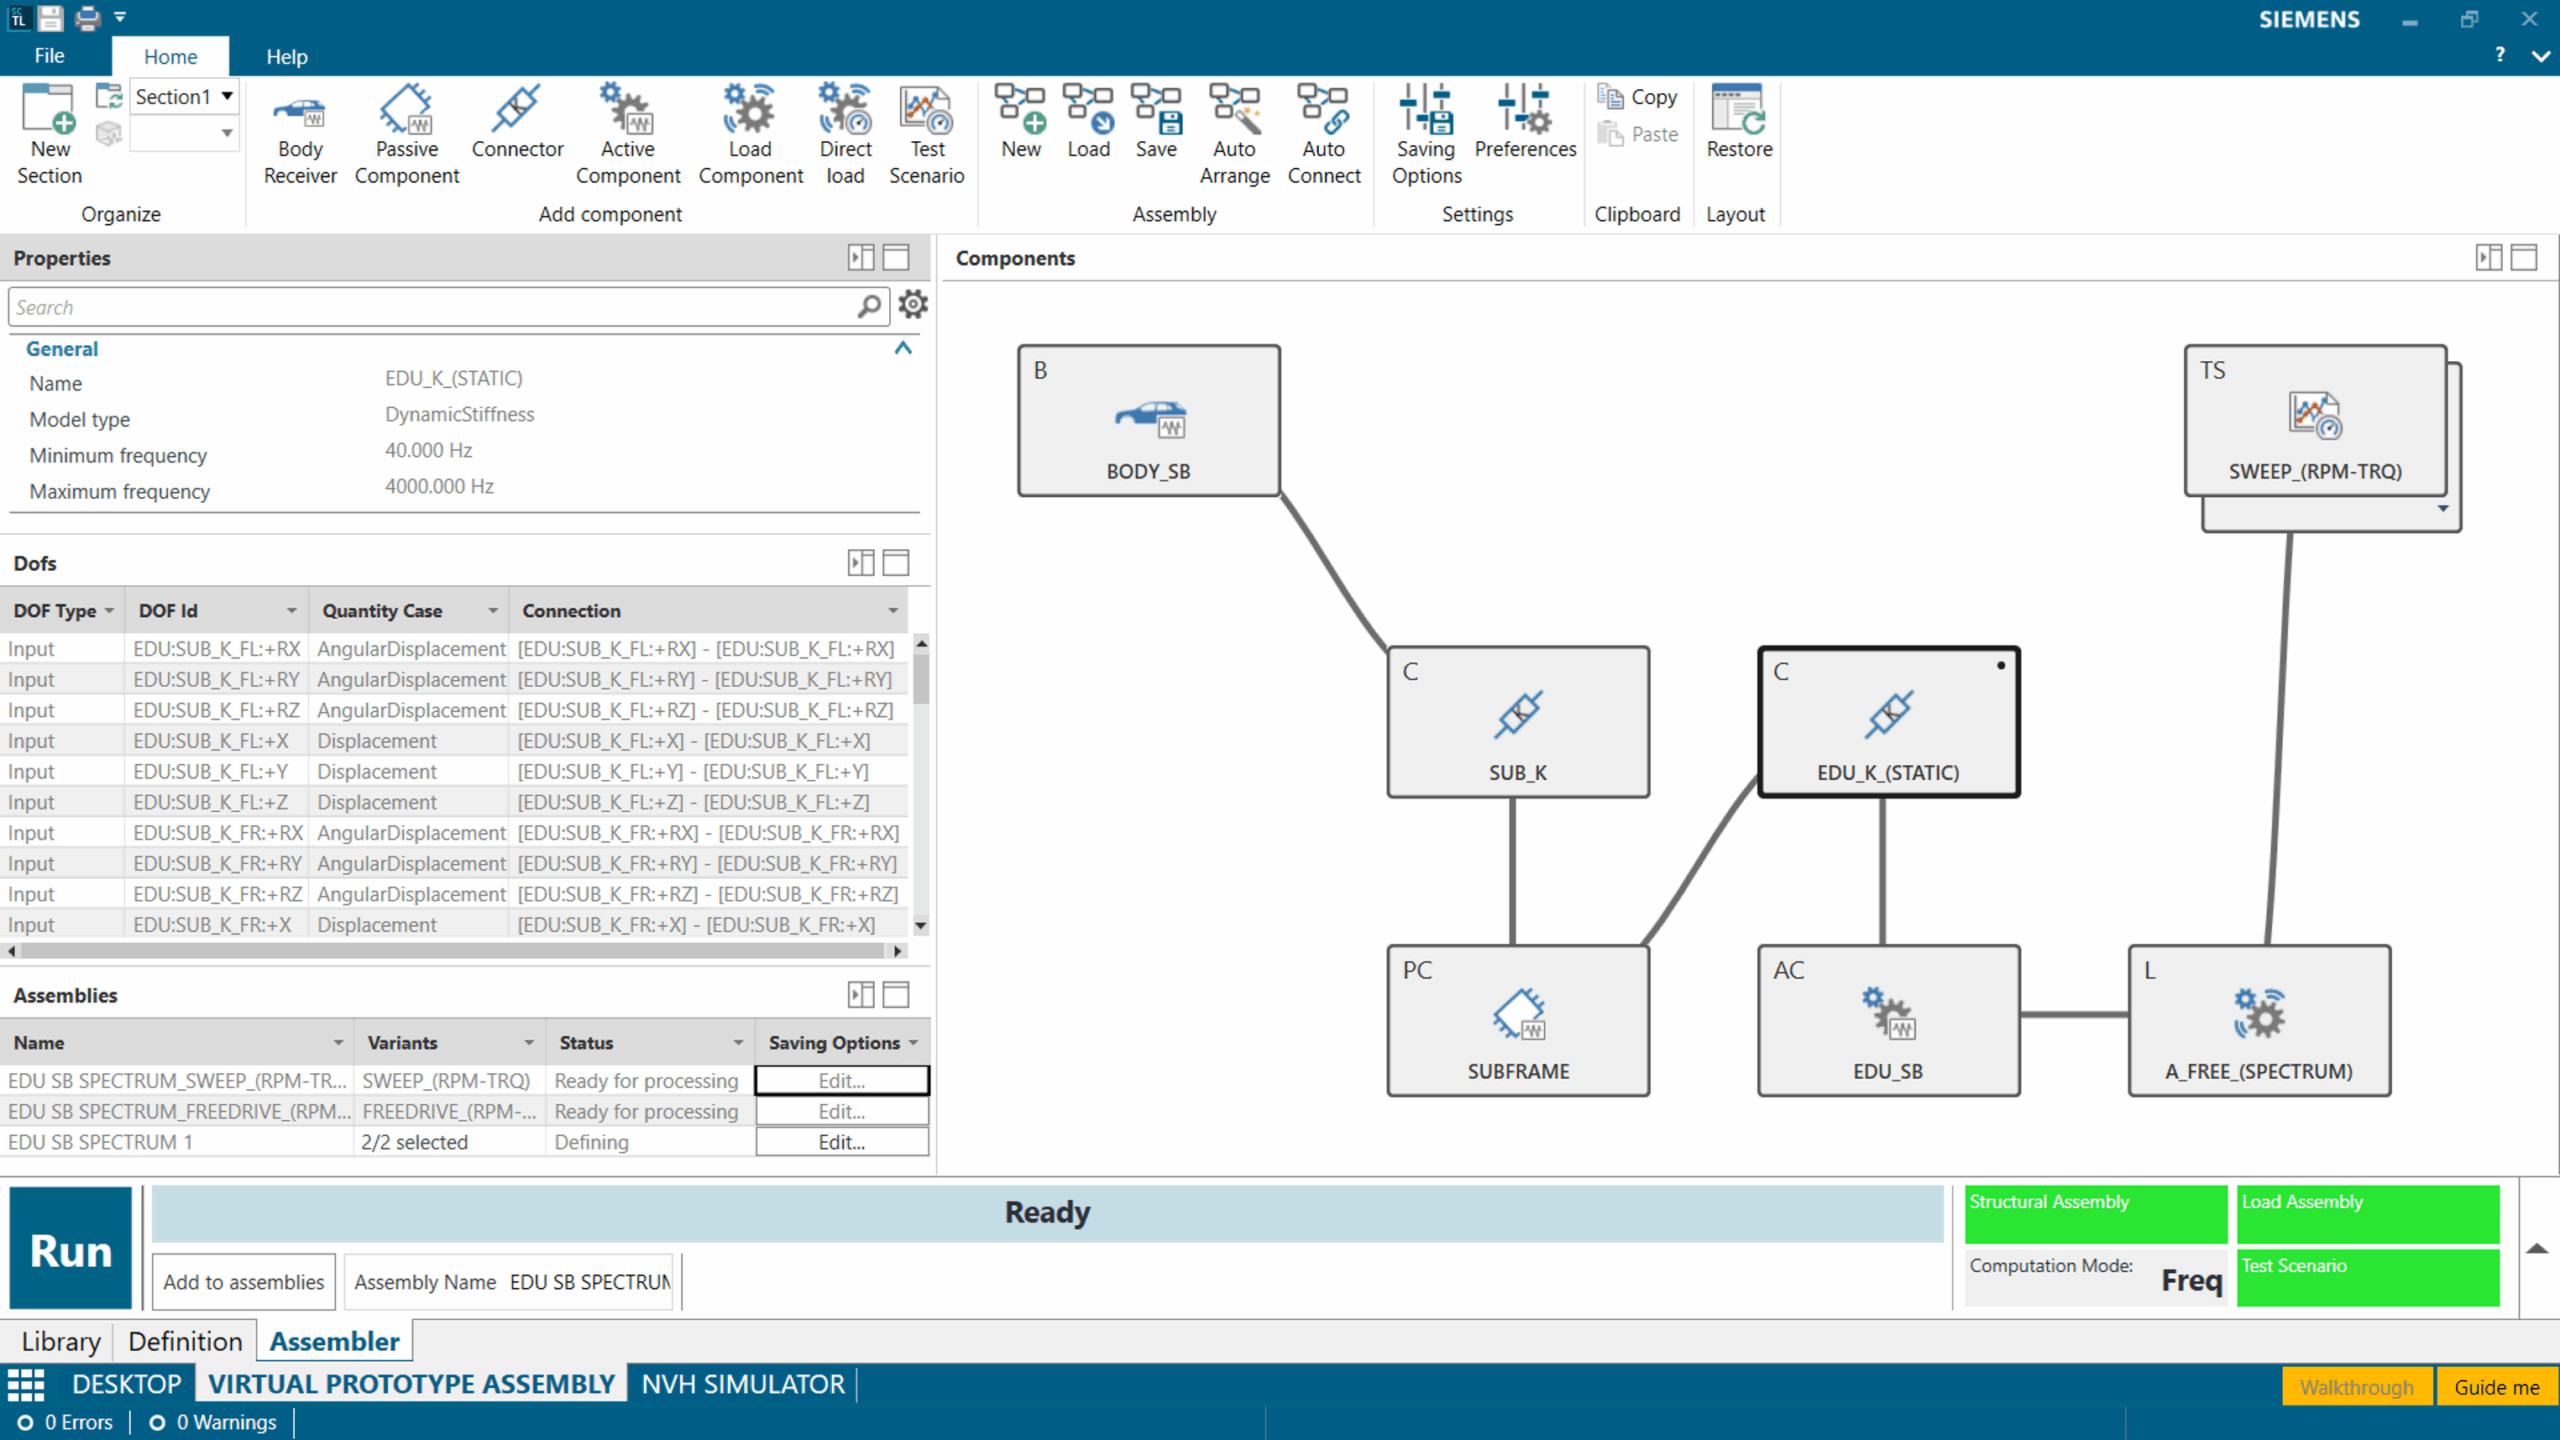2560x1440 pixels.
Task: Open the NVH SIMULATOR workspace tab
Action: pyautogui.click(x=742, y=1384)
